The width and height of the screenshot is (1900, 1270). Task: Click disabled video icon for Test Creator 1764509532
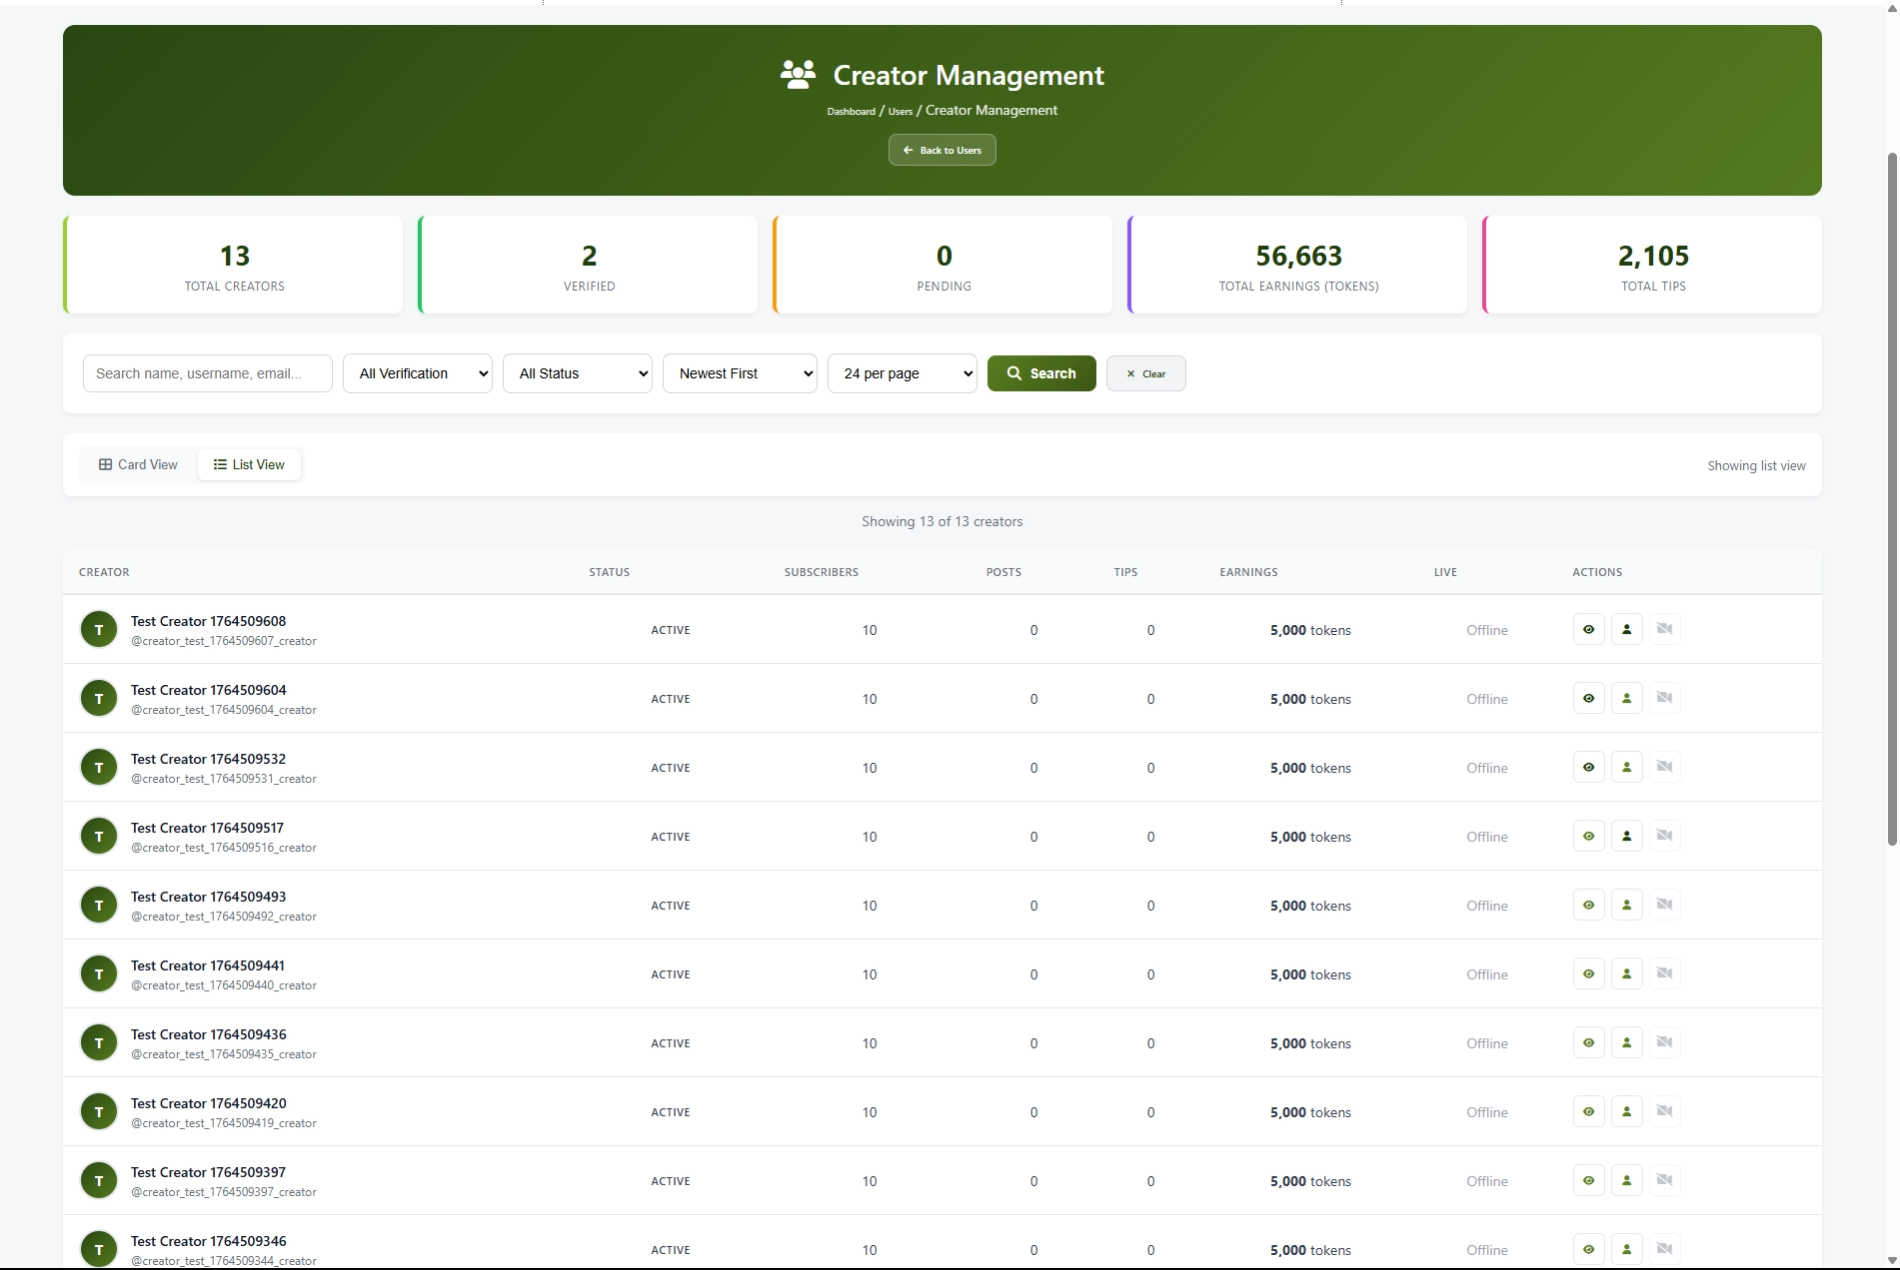pos(1664,767)
